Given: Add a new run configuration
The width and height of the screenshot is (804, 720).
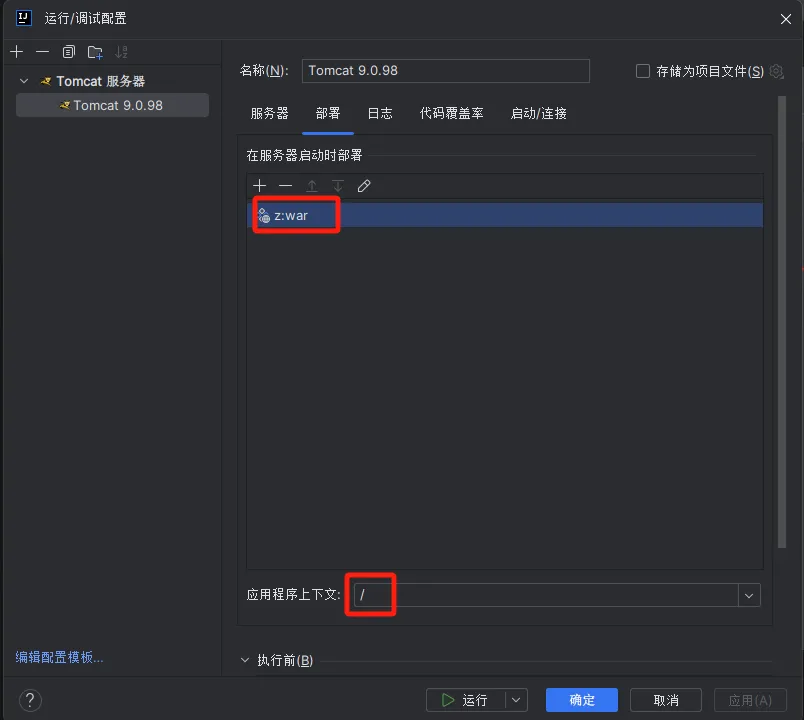Looking at the screenshot, I should (x=16, y=52).
